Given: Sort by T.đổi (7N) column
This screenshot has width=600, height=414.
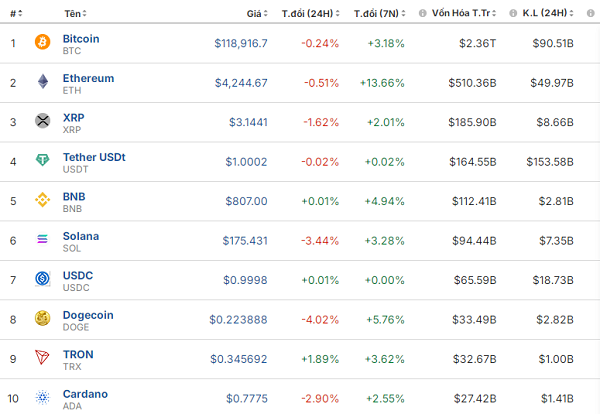Looking at the screenshot, I should click(x=379, y=14).
